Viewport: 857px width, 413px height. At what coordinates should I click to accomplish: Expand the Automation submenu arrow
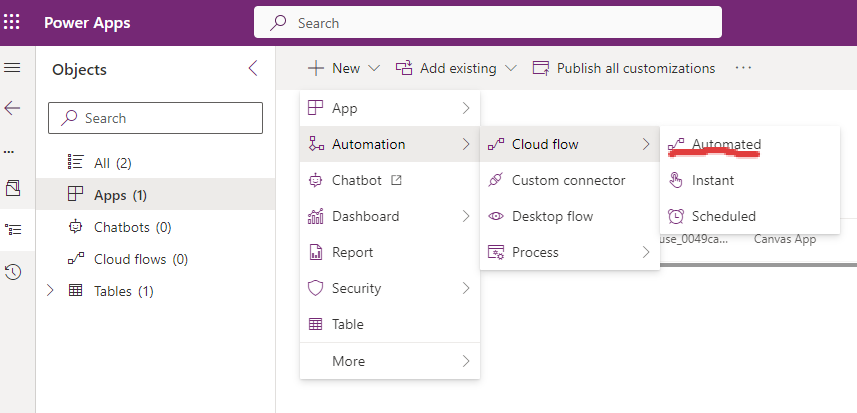[466, 144]
